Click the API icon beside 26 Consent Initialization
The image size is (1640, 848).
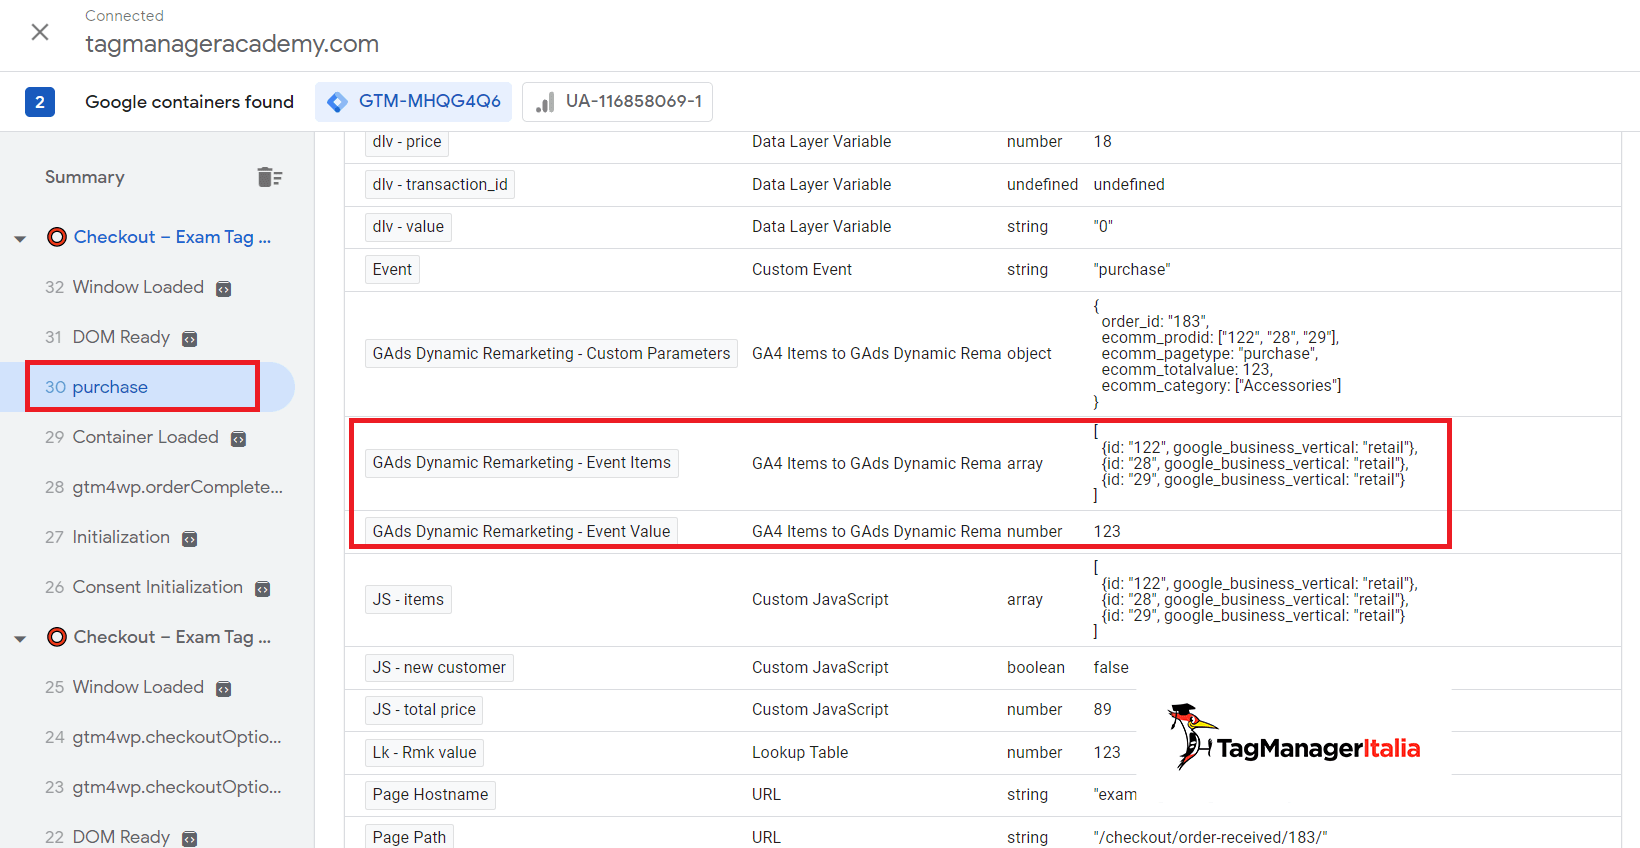coord(263,589)
